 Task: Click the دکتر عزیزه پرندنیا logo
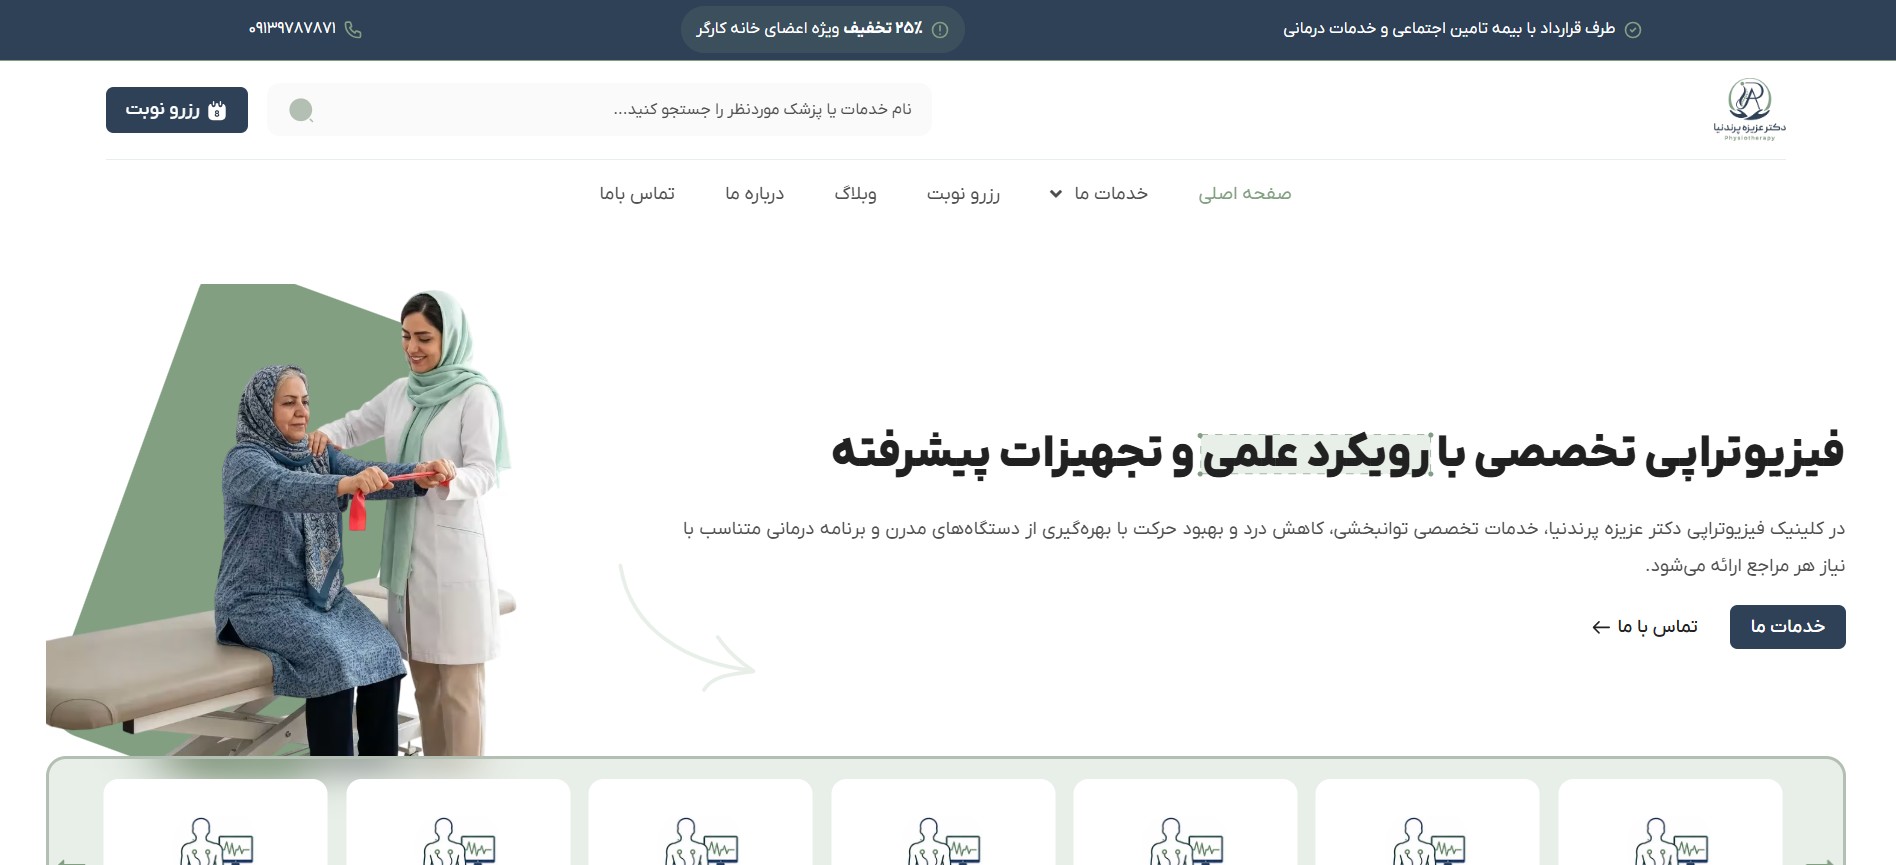click(1749, 109)
